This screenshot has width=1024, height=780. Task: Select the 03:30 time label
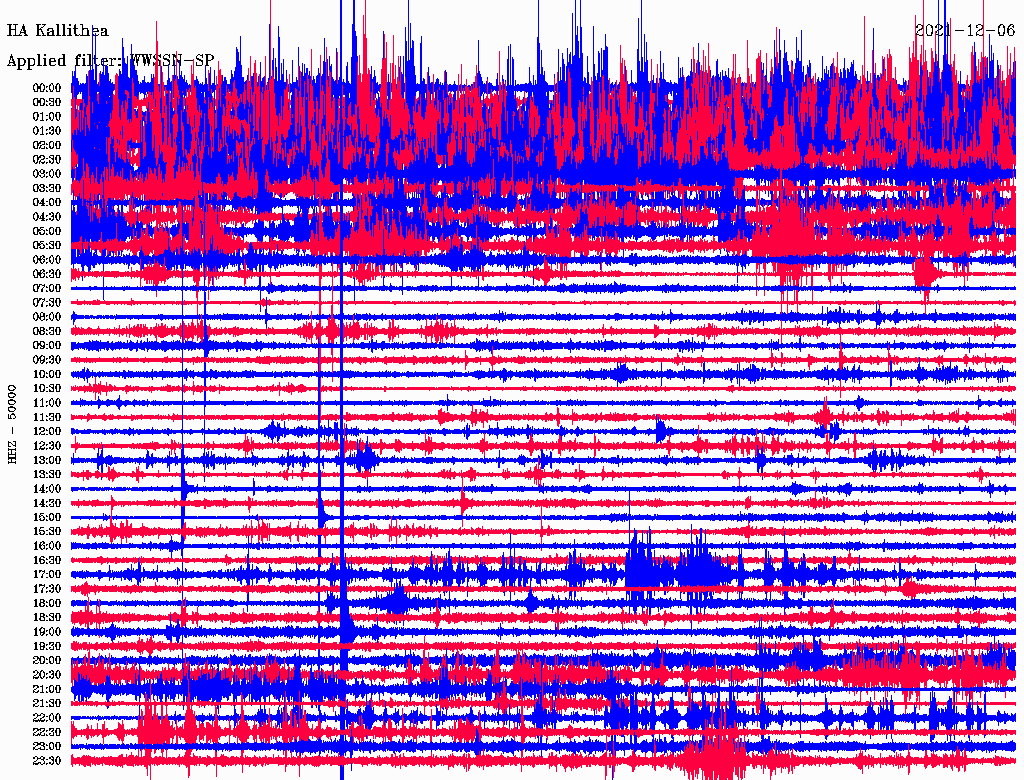pyautogui.click(x=47, y=188)
